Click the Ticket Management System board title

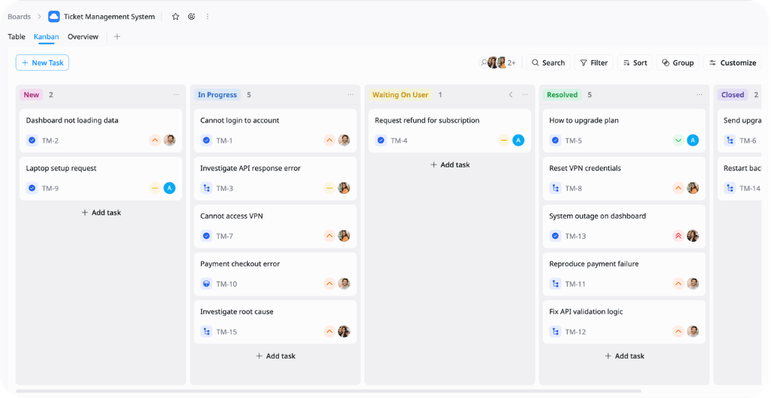(109, 17)
